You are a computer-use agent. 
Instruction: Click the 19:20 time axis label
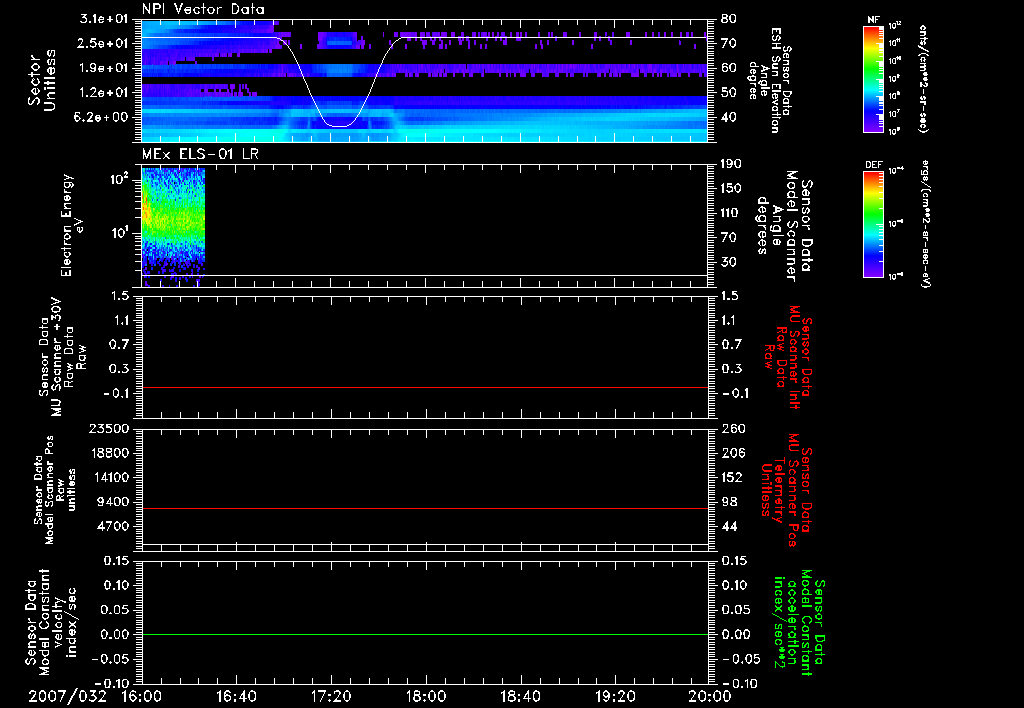click(x=615, y=697)
